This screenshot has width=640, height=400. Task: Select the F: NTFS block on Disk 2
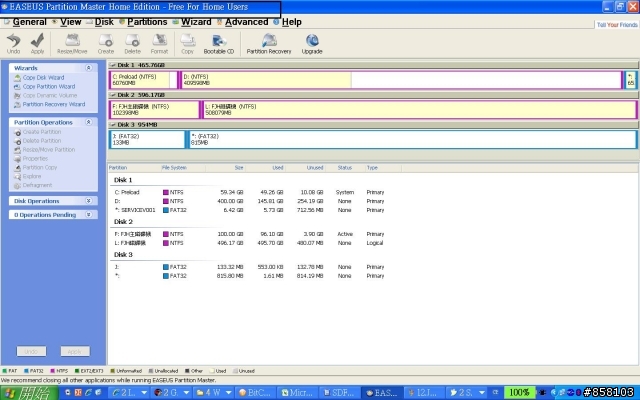[154, 110]
